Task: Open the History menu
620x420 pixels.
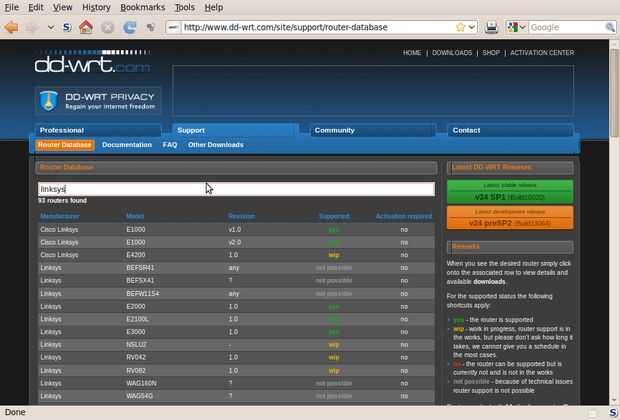Action: tap(96, 8)
